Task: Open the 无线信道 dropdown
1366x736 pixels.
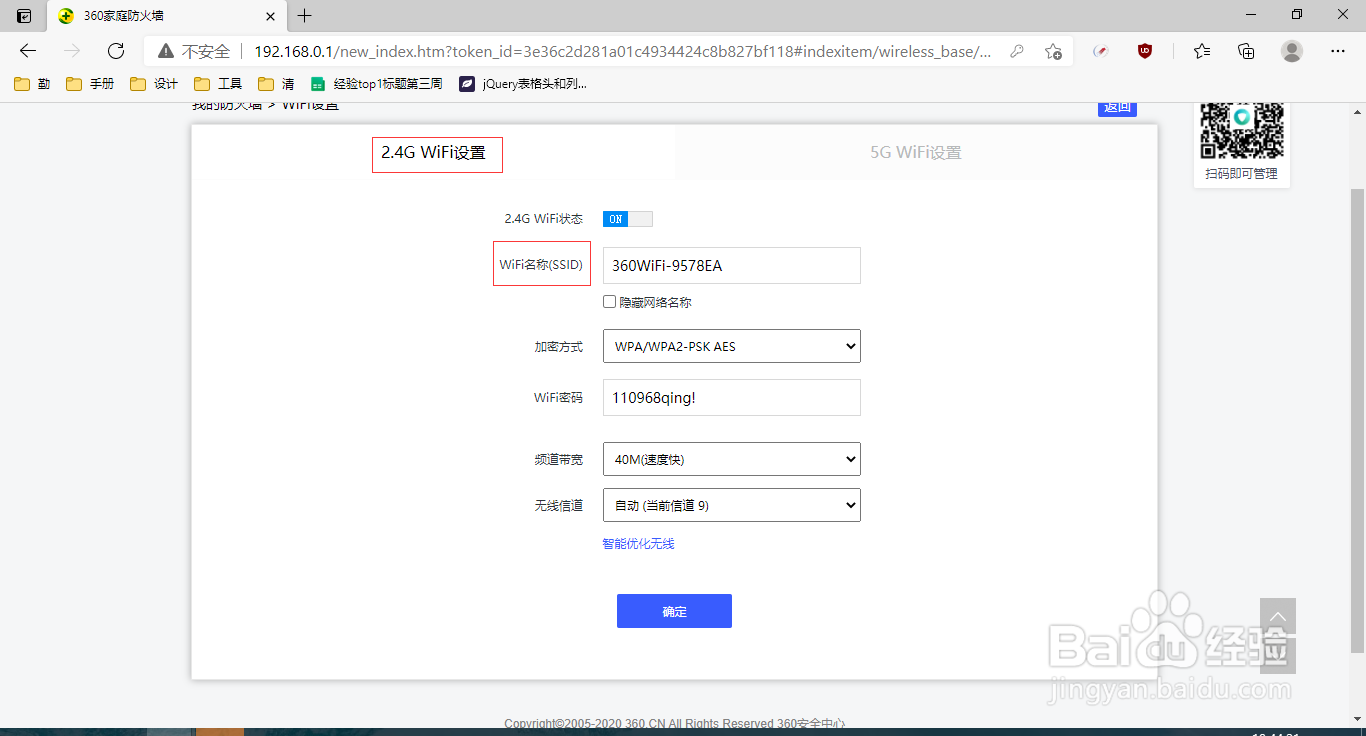Action: [x=732, y=505]
